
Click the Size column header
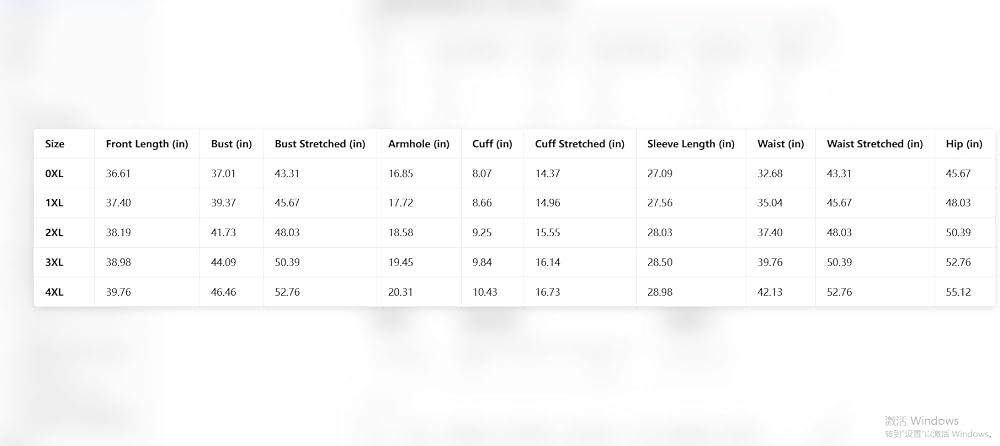tap(55, 144)
